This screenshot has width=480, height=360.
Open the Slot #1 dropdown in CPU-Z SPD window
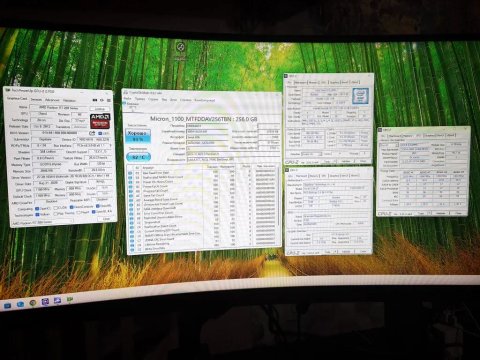pyautogui.click(x=389, y=145)
